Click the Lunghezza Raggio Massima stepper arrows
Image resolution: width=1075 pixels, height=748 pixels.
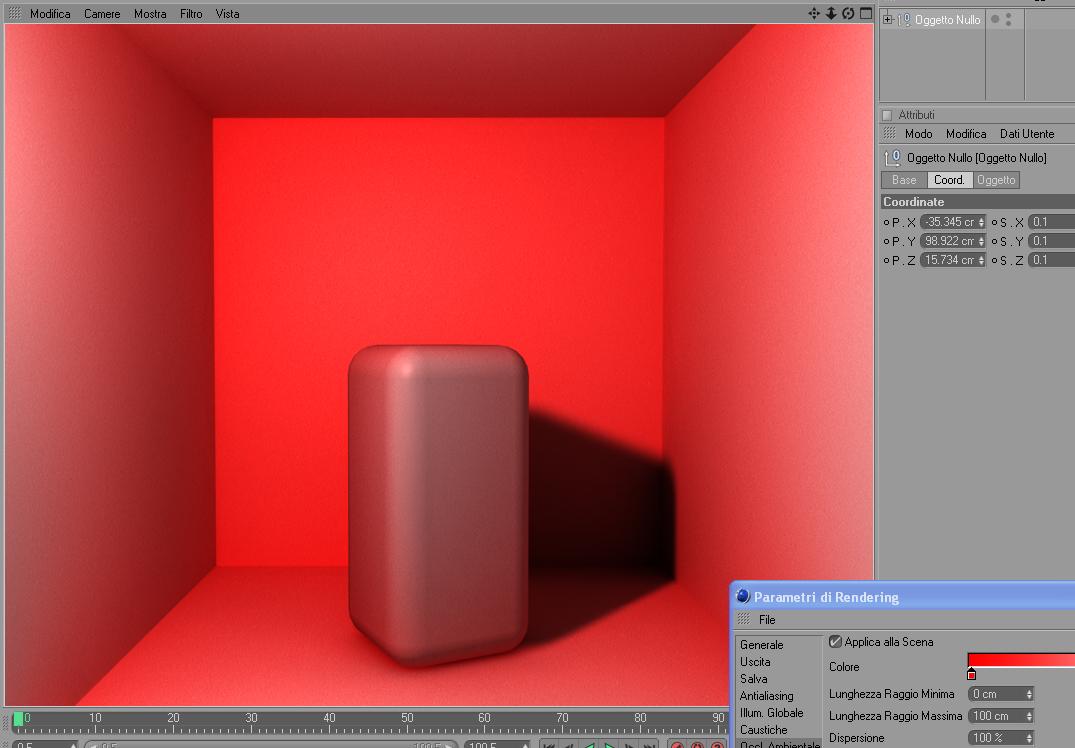tap(1029, 716)
